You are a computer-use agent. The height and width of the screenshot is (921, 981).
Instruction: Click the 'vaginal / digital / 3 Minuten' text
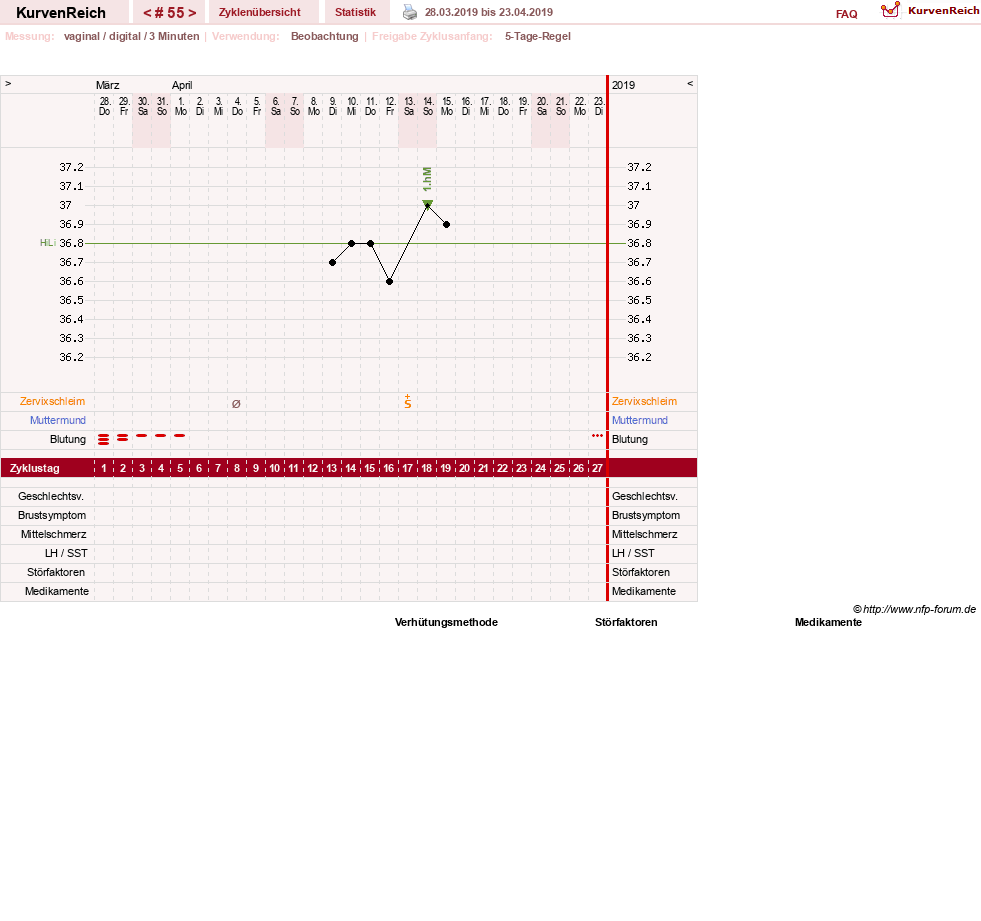(131, 36)
